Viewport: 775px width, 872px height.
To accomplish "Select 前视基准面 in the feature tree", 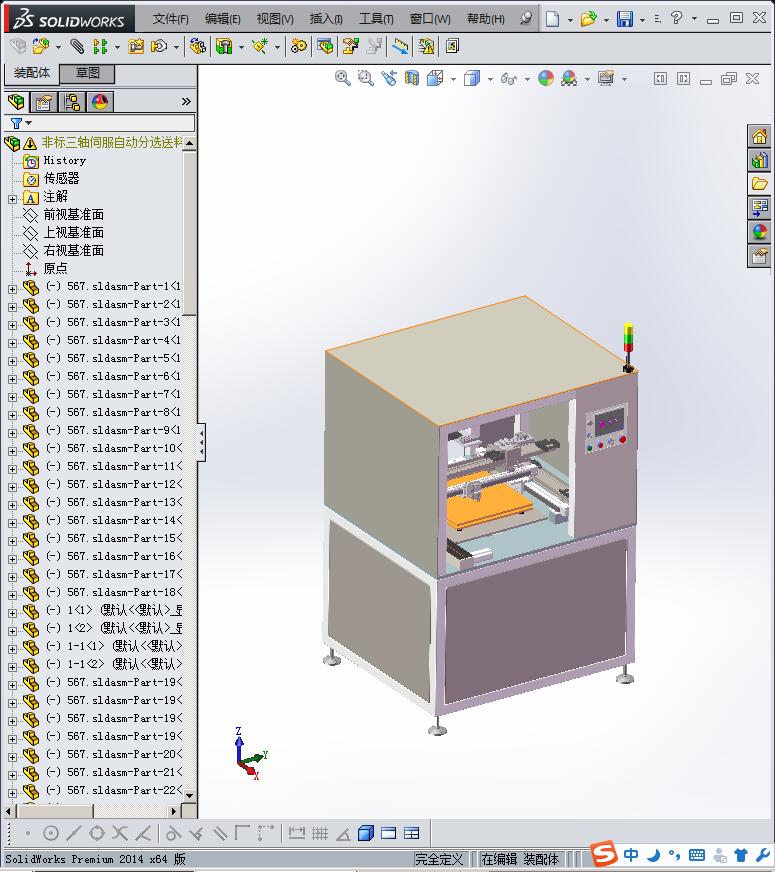I will pos(73,215).
